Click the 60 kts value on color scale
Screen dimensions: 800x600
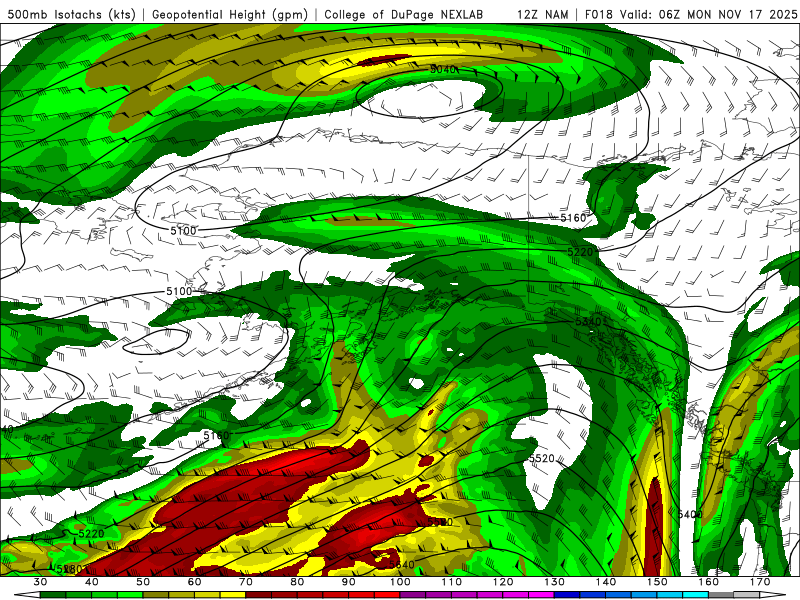point(194,582)
